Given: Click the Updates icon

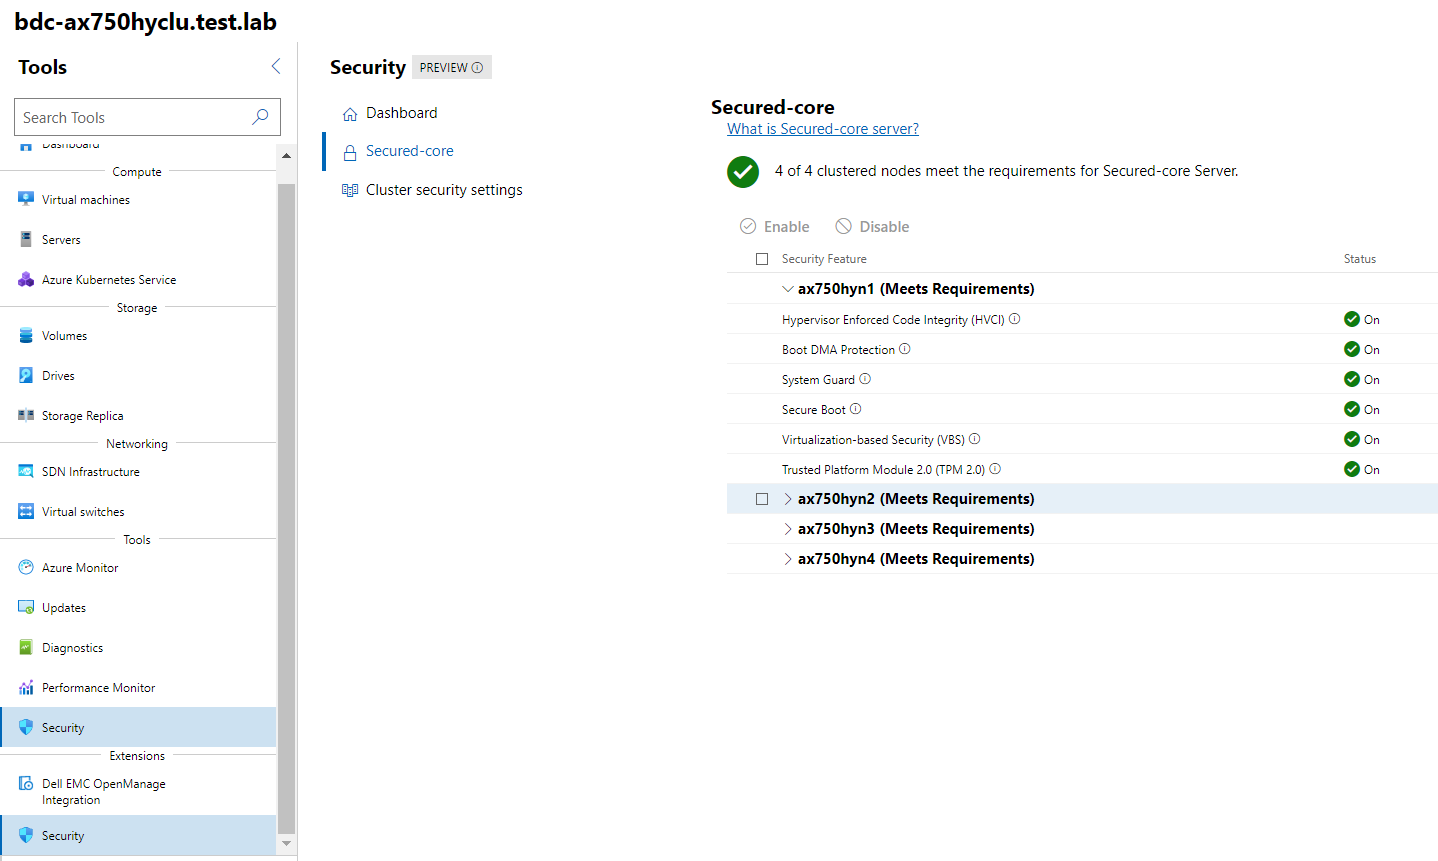Looking at the screenshot, I should point(26,607).
